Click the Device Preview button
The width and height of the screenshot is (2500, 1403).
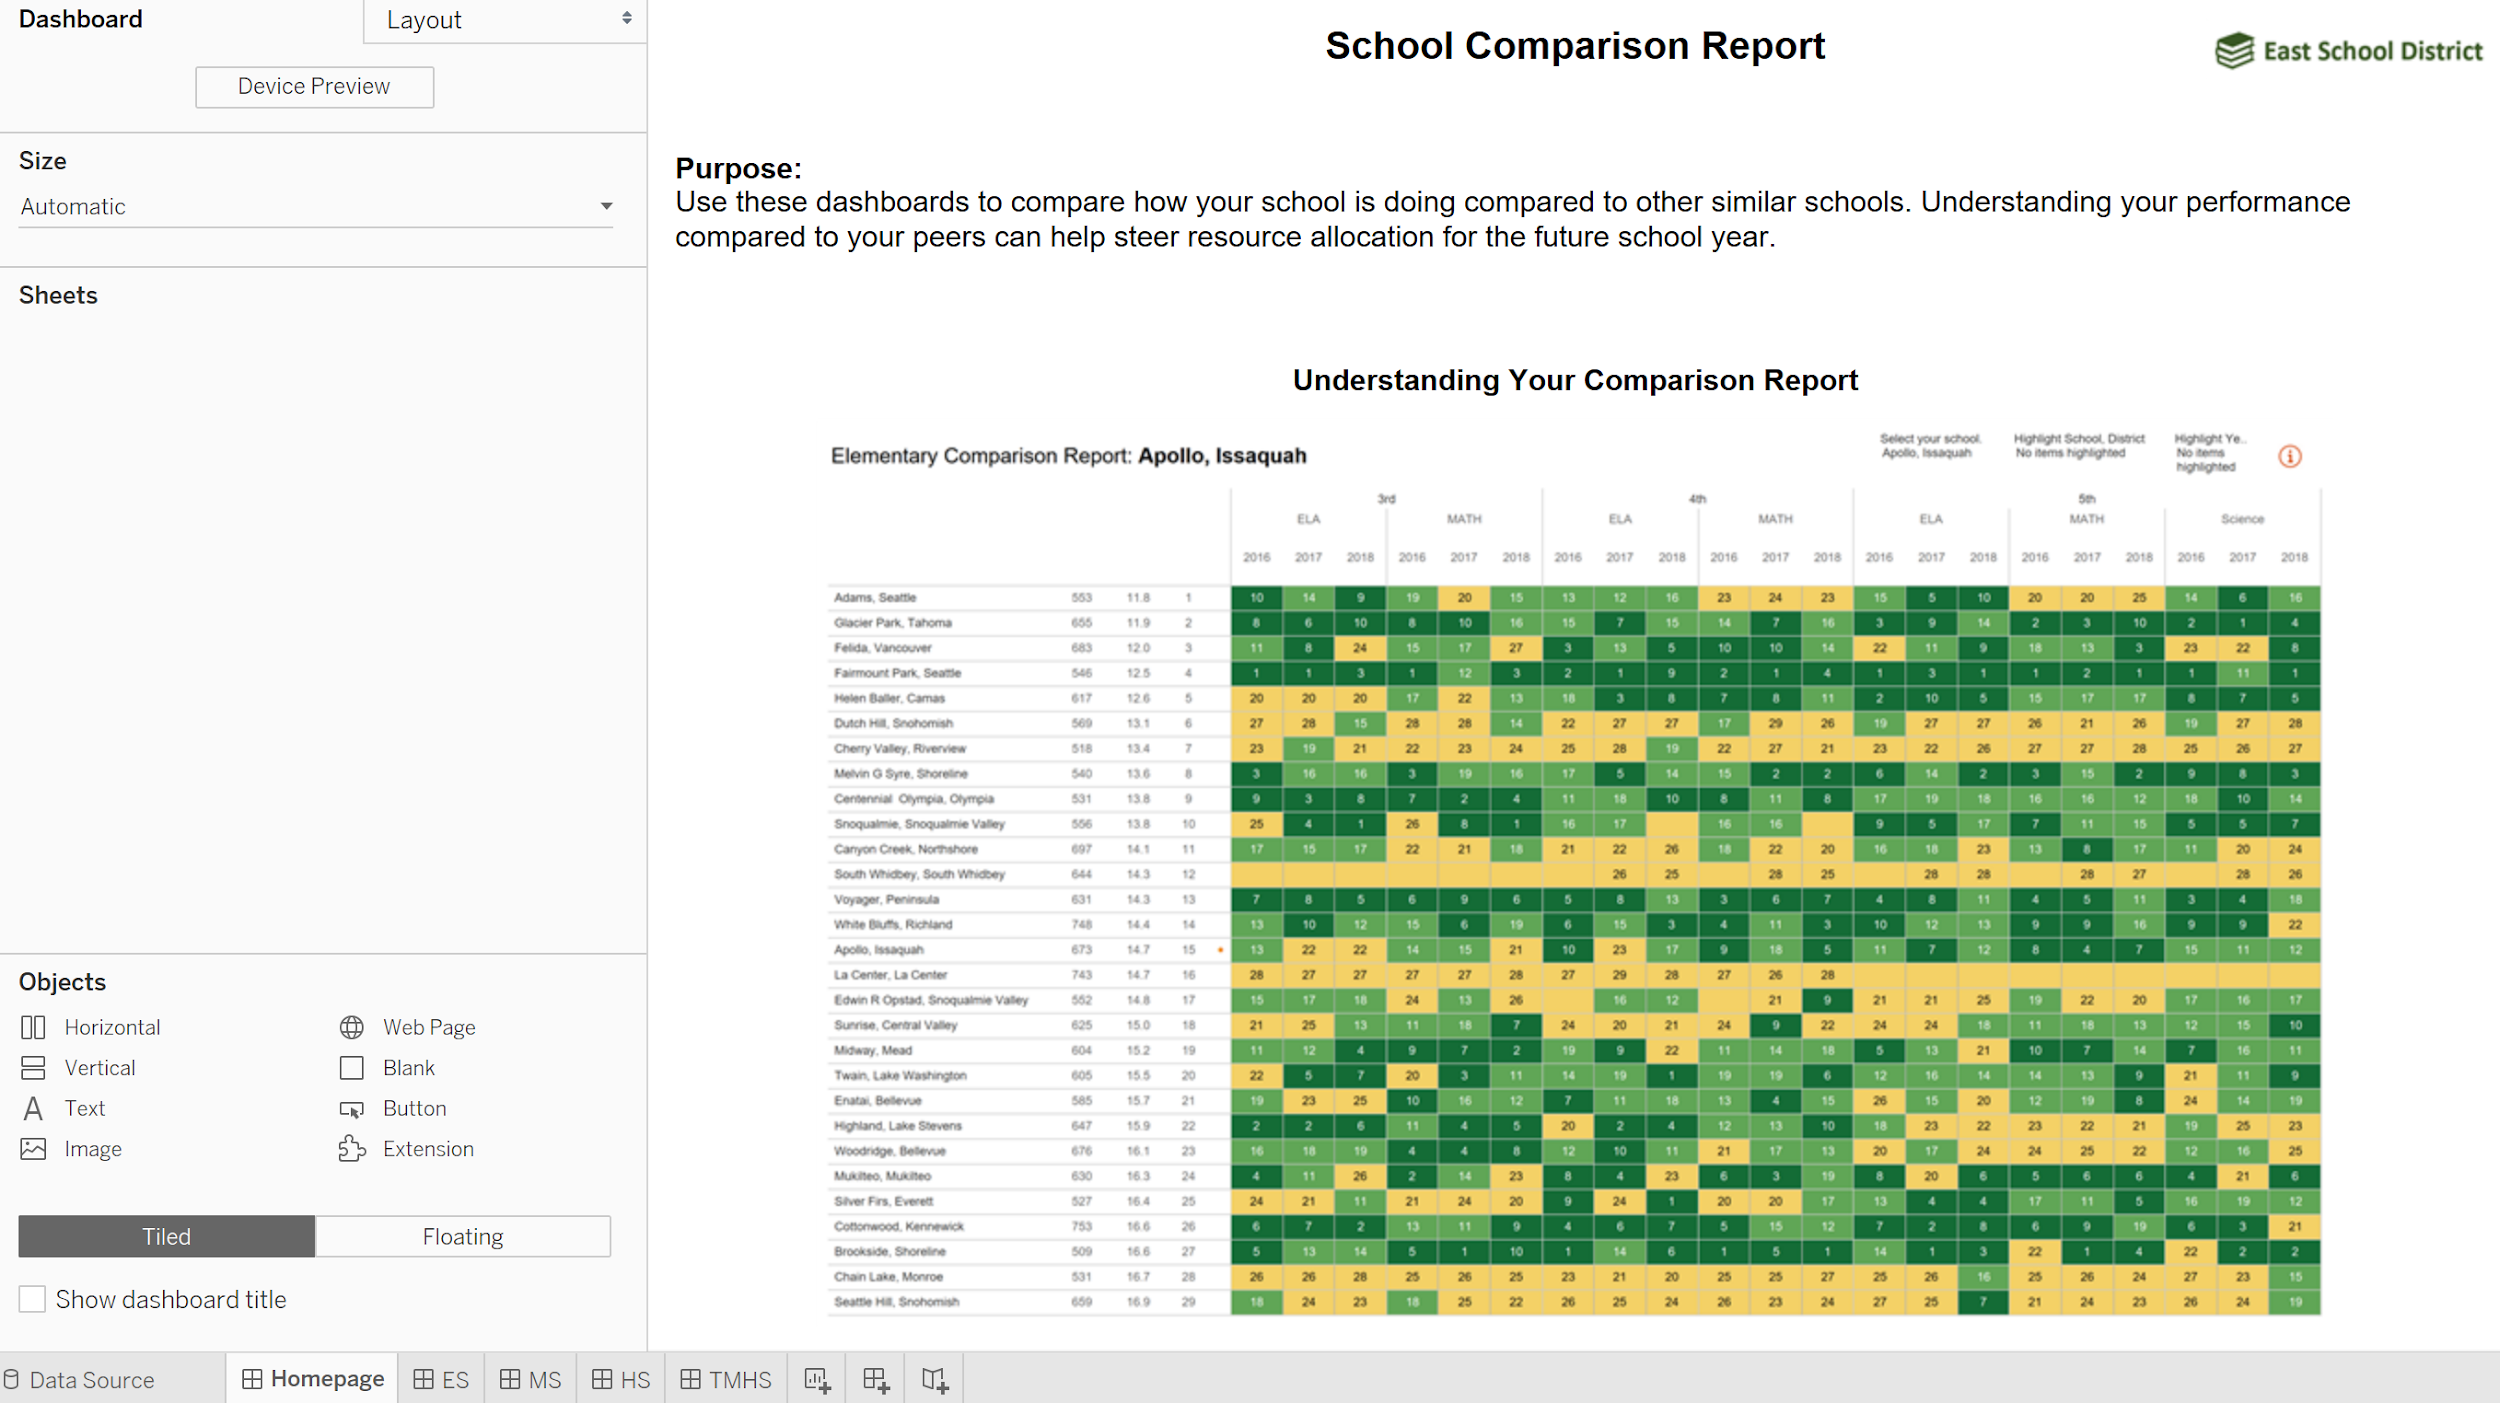click(x=314, y=87)
